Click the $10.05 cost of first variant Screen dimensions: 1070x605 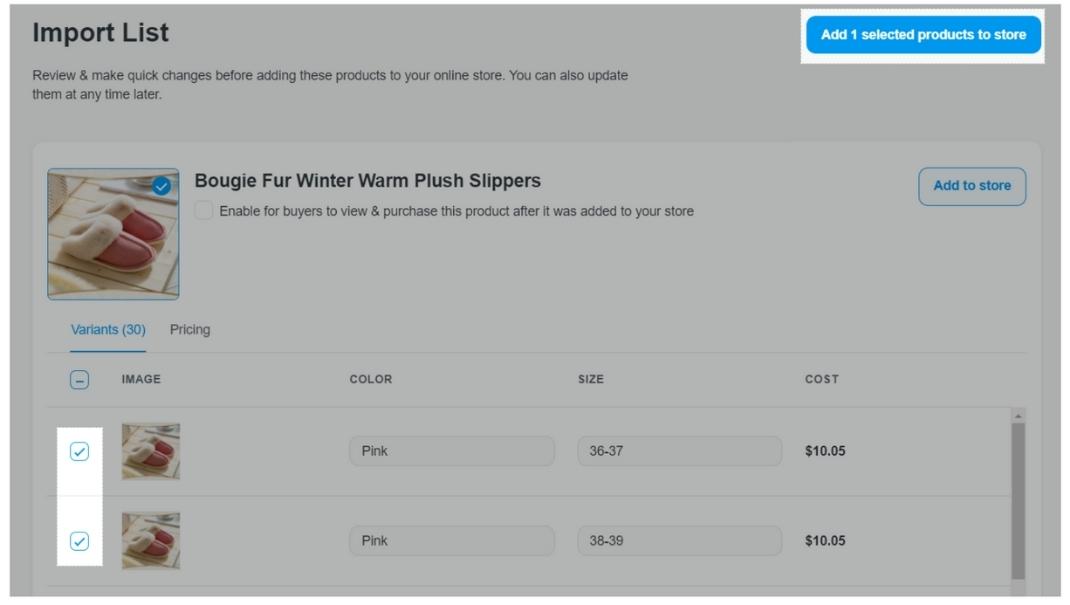tap(825, 451)
